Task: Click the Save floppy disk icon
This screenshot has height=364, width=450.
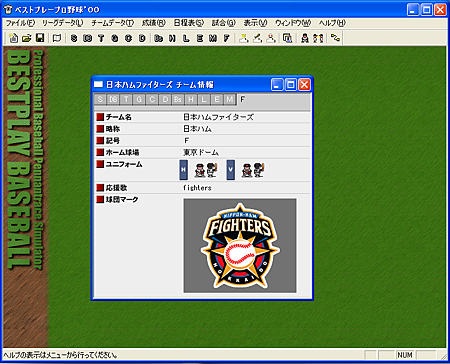Action: tap(40, 38)
